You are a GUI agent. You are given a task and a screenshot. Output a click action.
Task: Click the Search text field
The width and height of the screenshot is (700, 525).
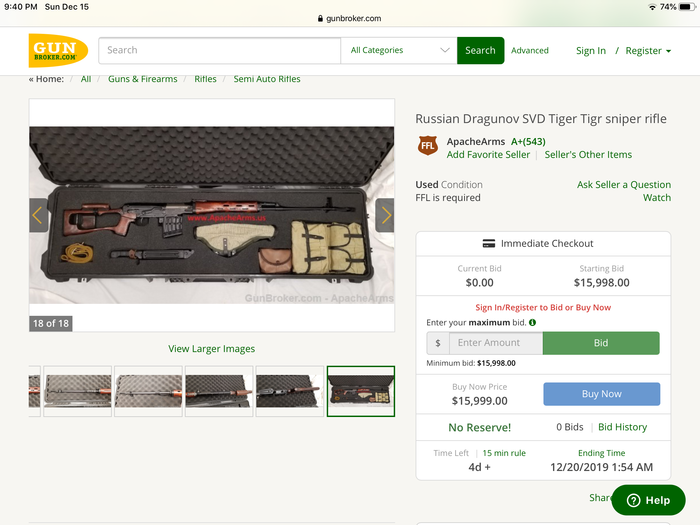tap(220, 50)
